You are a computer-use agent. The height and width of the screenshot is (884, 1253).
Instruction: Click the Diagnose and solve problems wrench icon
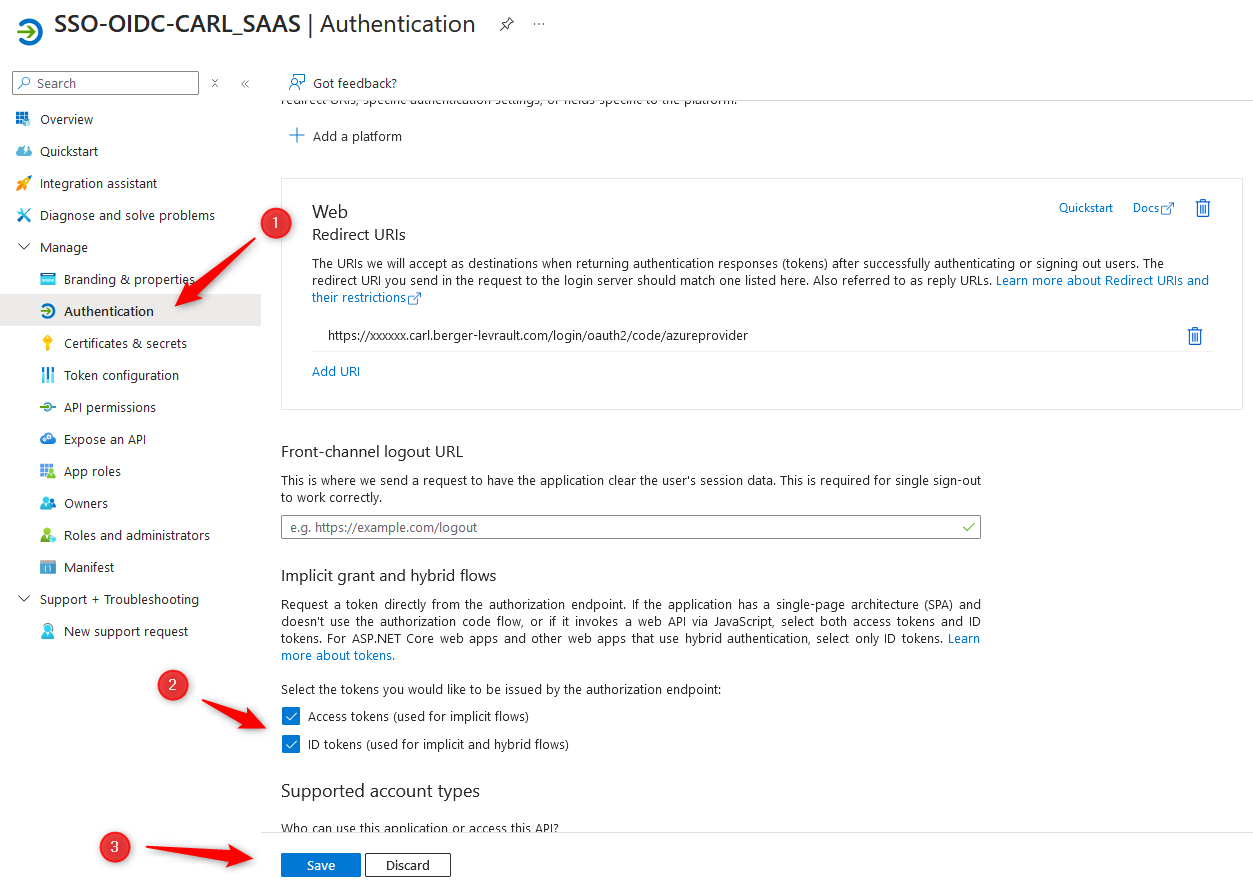click(x=23, y=215)
